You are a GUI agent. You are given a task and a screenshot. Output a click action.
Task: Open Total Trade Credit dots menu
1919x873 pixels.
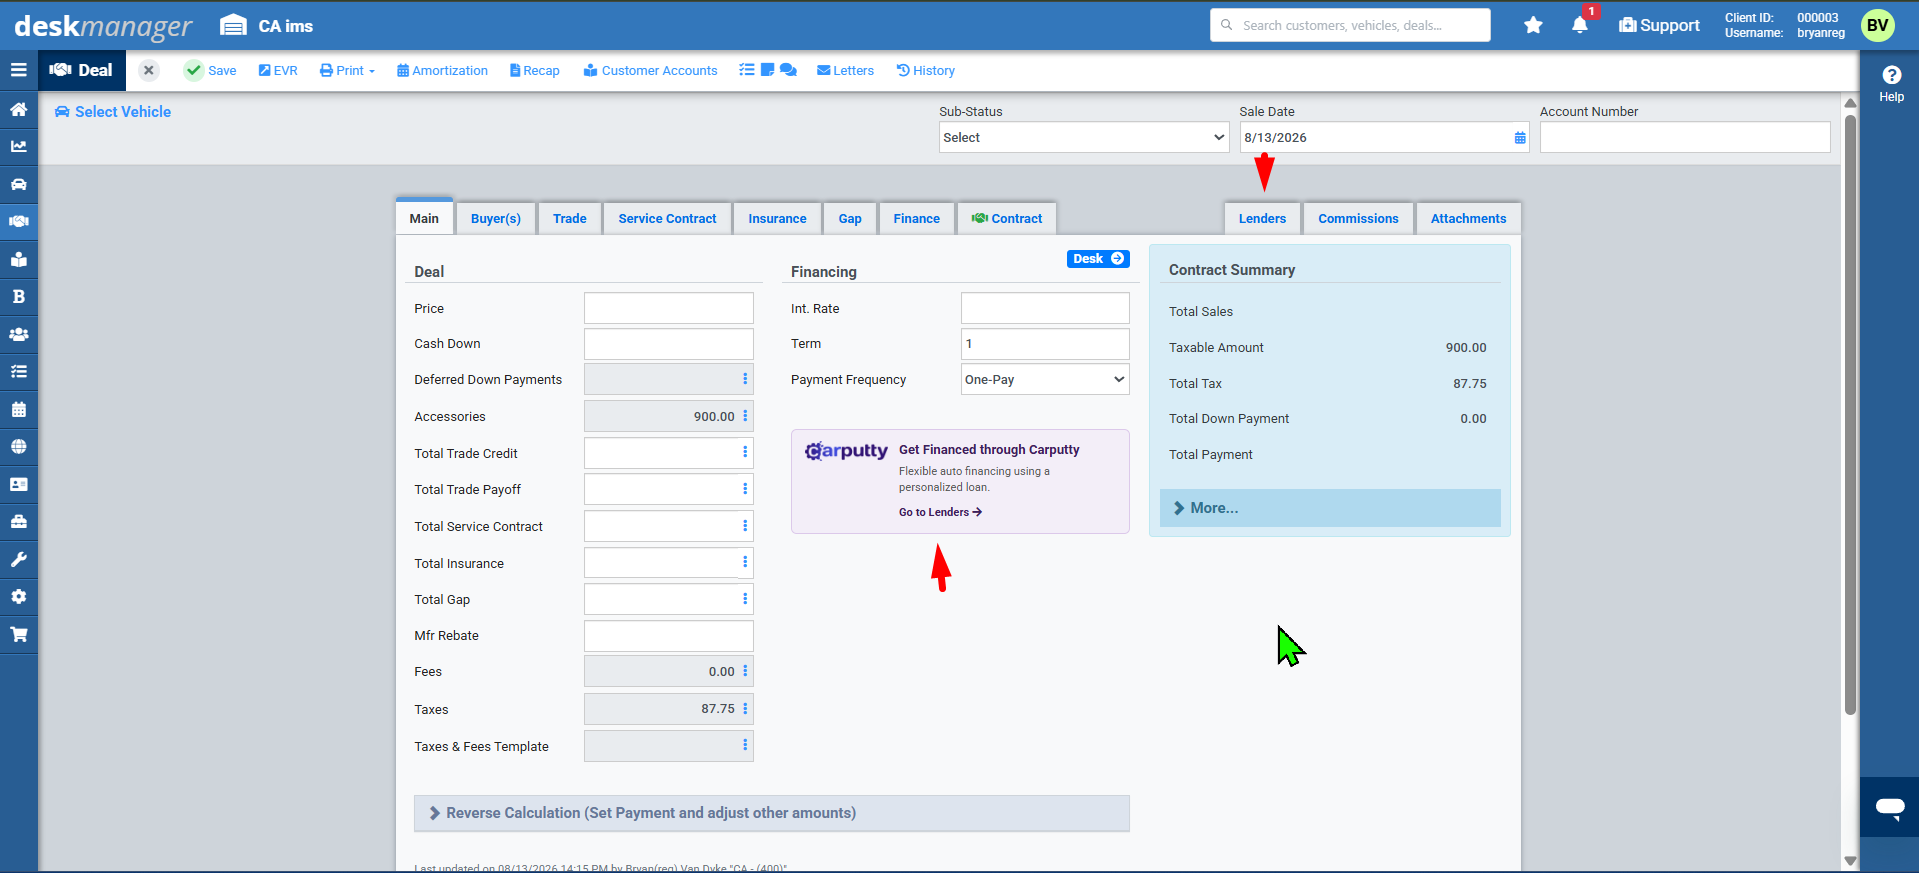coord(745,452)
